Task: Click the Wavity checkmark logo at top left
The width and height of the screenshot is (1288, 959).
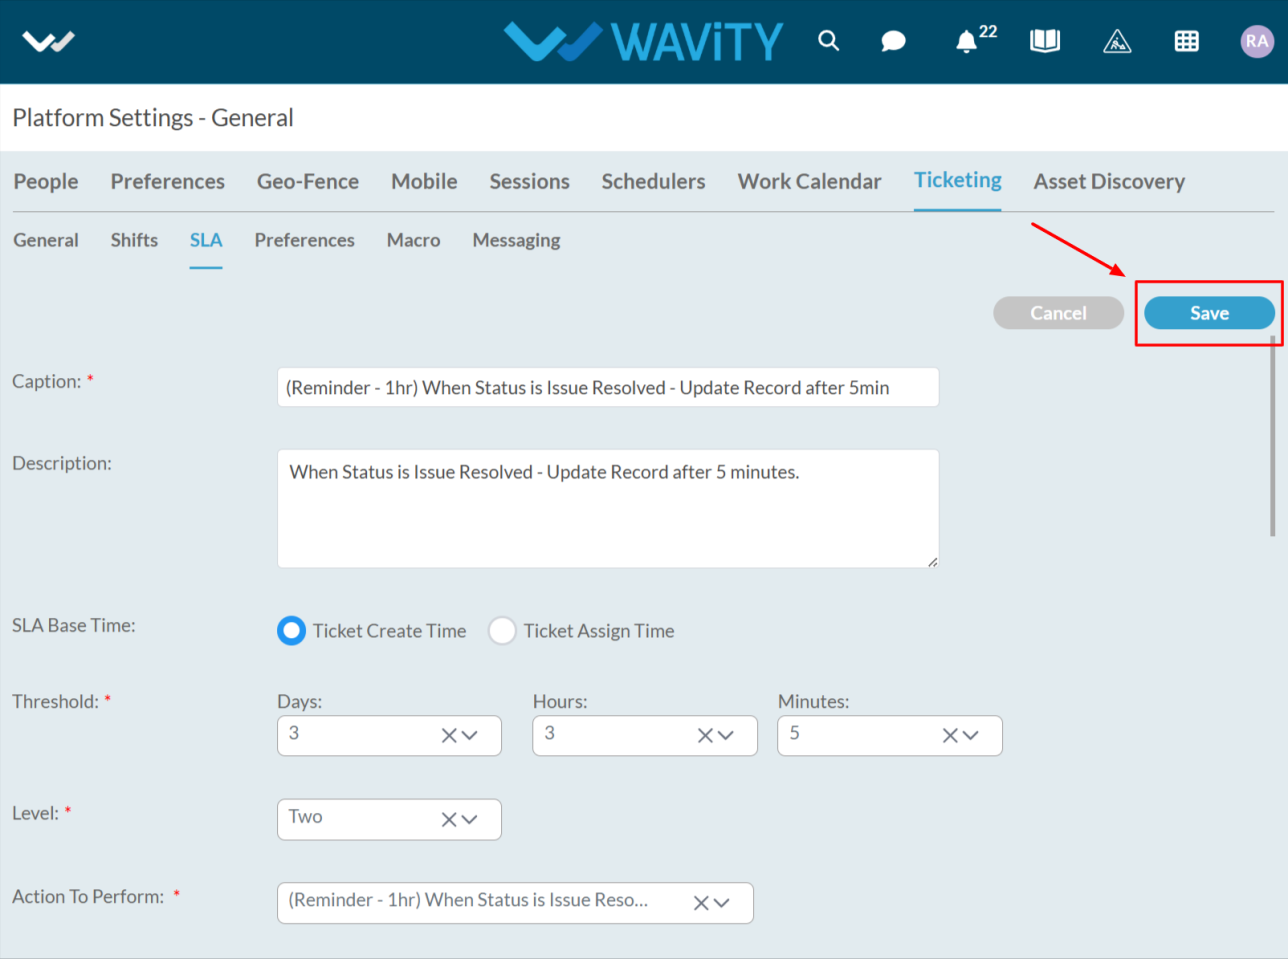Action: coord(48,41)
